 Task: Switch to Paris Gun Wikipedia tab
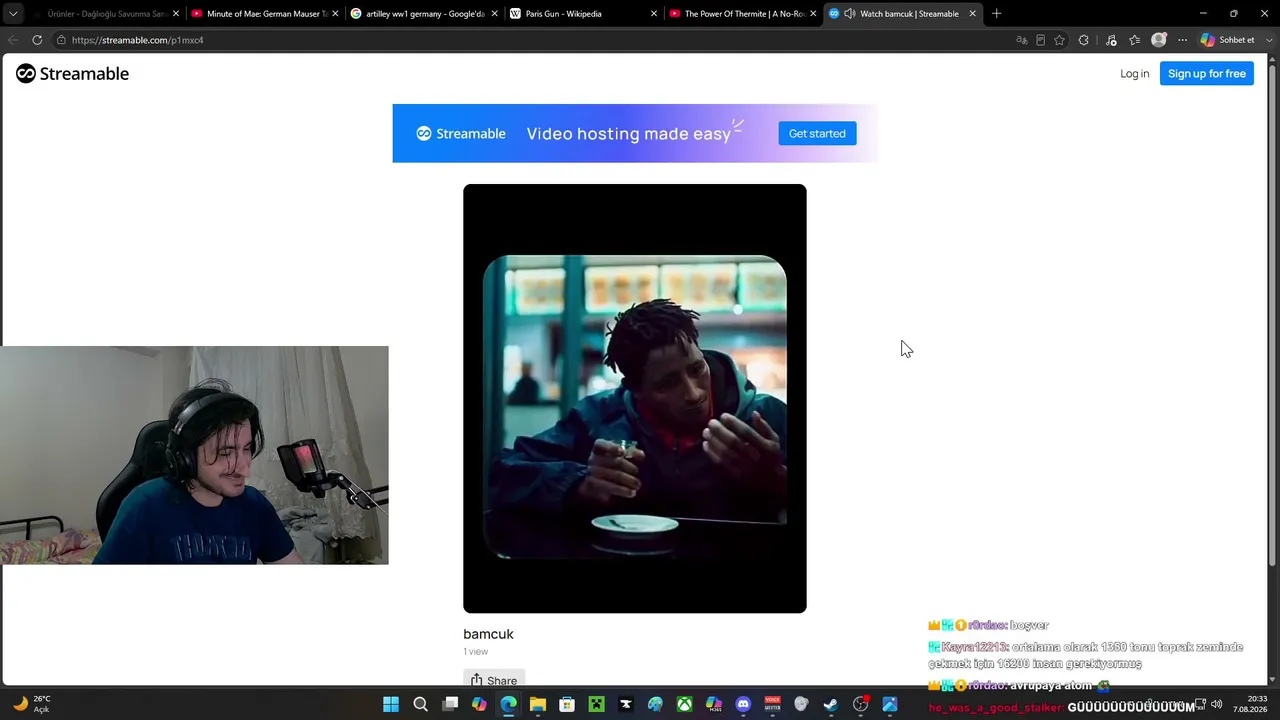(x=582, y=14)
